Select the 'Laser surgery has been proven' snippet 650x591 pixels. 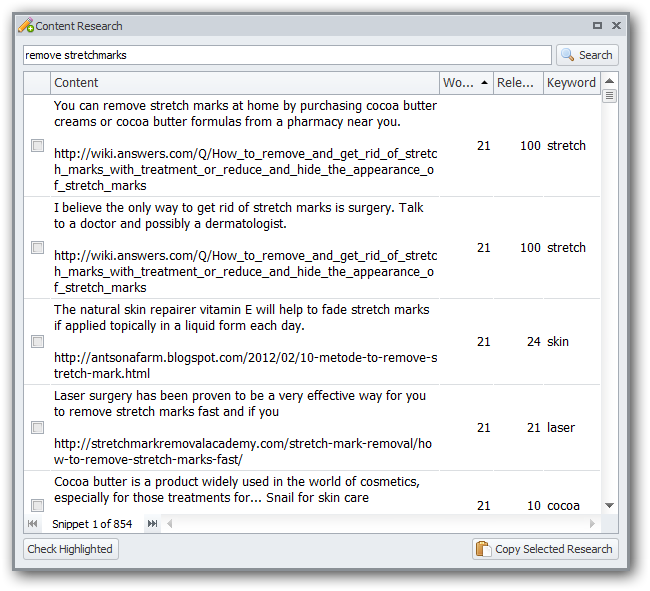pyautogui.click(x=240, y=404)
